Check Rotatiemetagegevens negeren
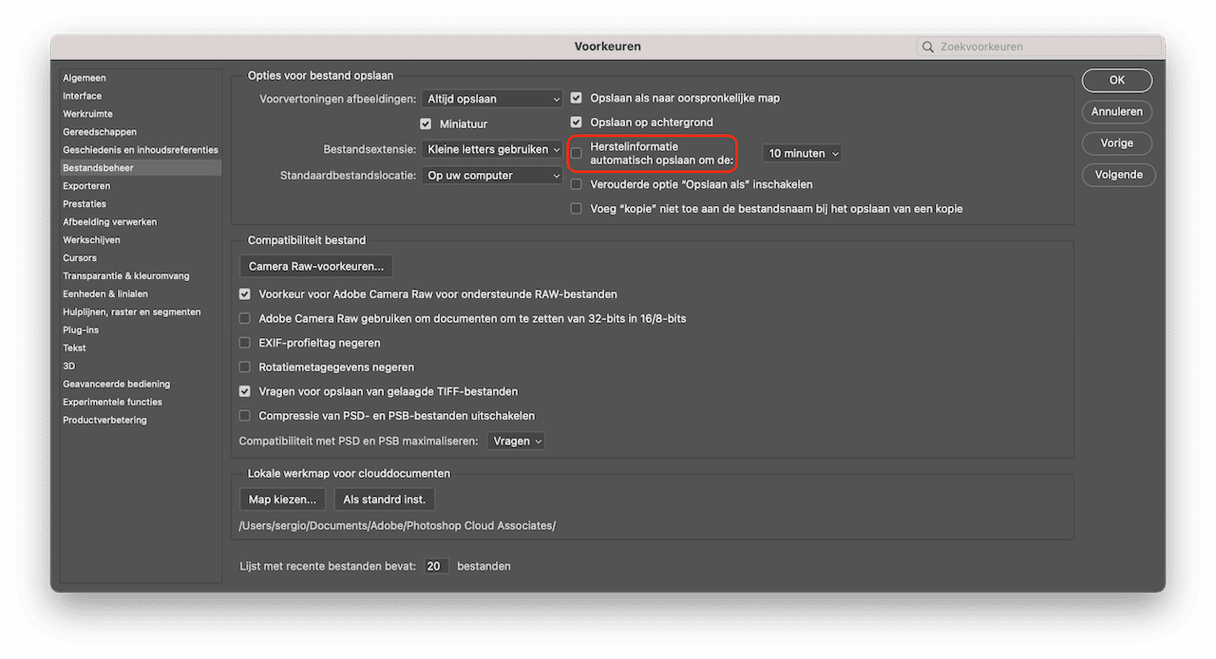The height and width of the screenshot is (659, 1216). (x=244, y=367)
